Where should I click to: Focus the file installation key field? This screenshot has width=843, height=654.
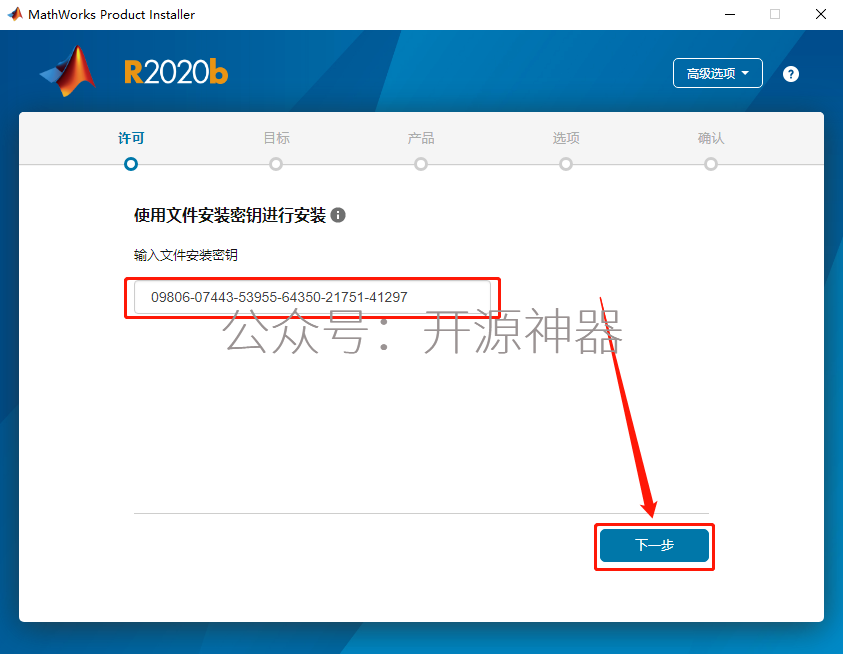pos(312,297)
